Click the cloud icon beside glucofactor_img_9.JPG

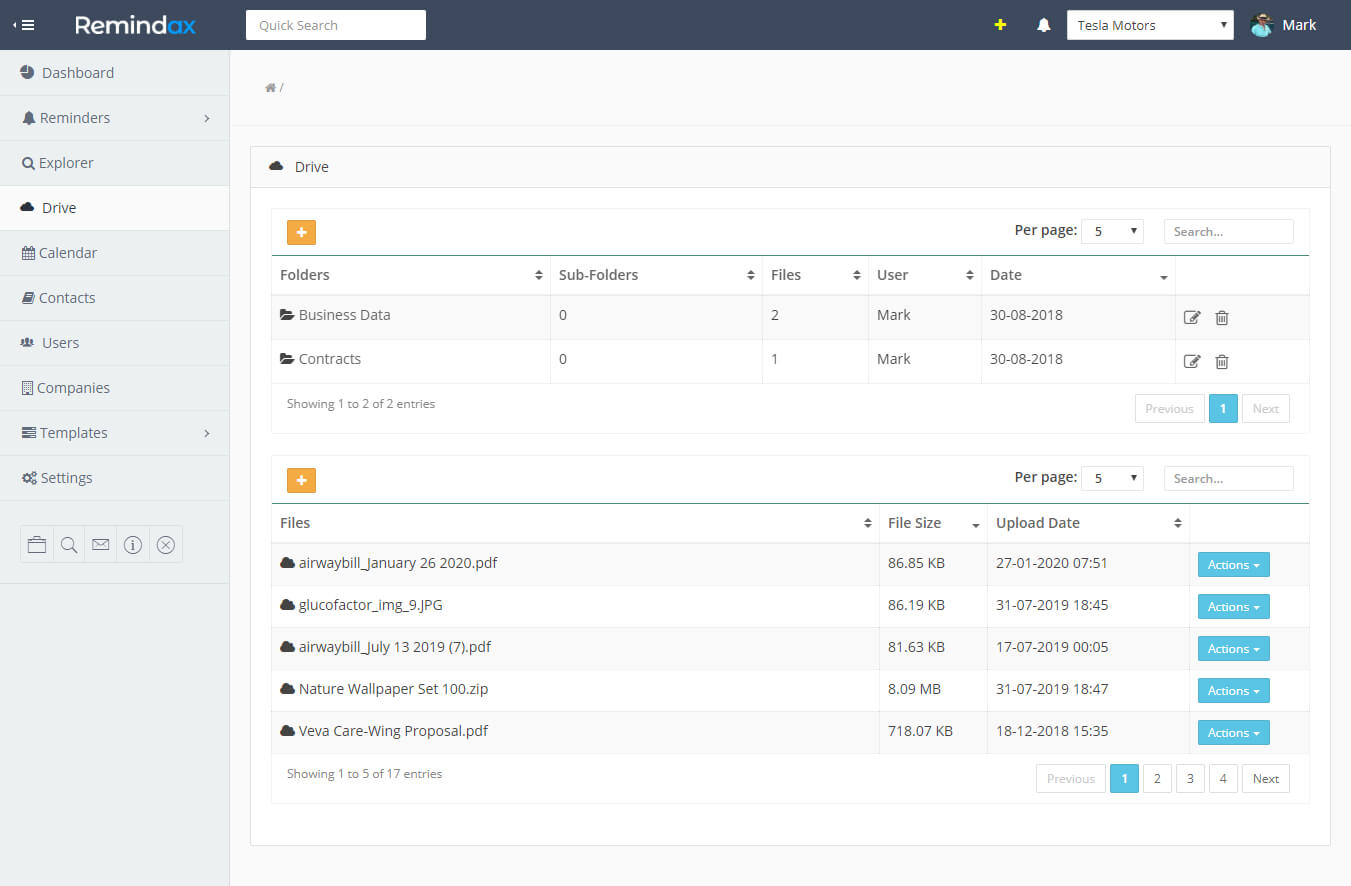287,605
